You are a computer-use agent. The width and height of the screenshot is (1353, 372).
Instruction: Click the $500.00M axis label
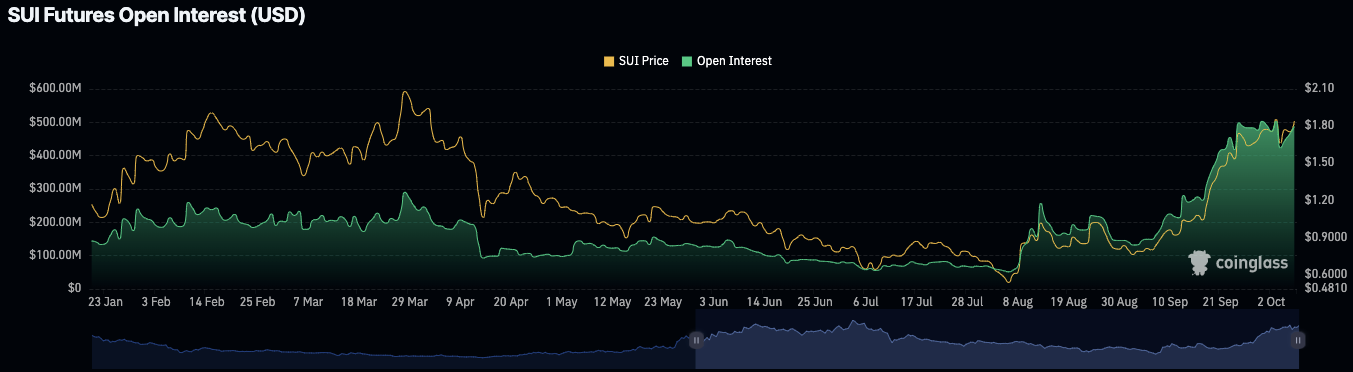point(55,122)
